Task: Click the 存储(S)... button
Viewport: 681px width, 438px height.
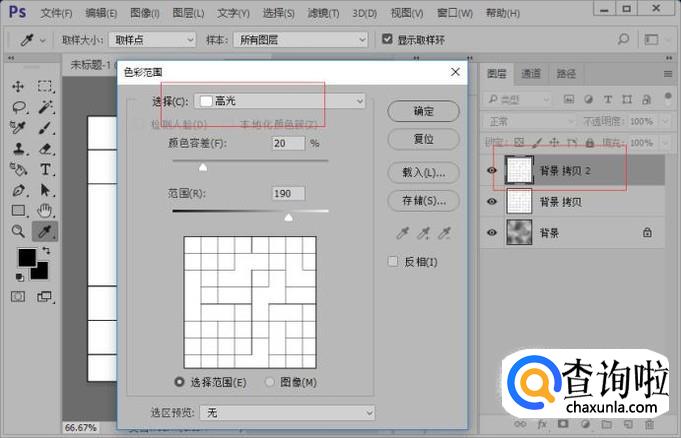Action: click(x=423, y=200)
